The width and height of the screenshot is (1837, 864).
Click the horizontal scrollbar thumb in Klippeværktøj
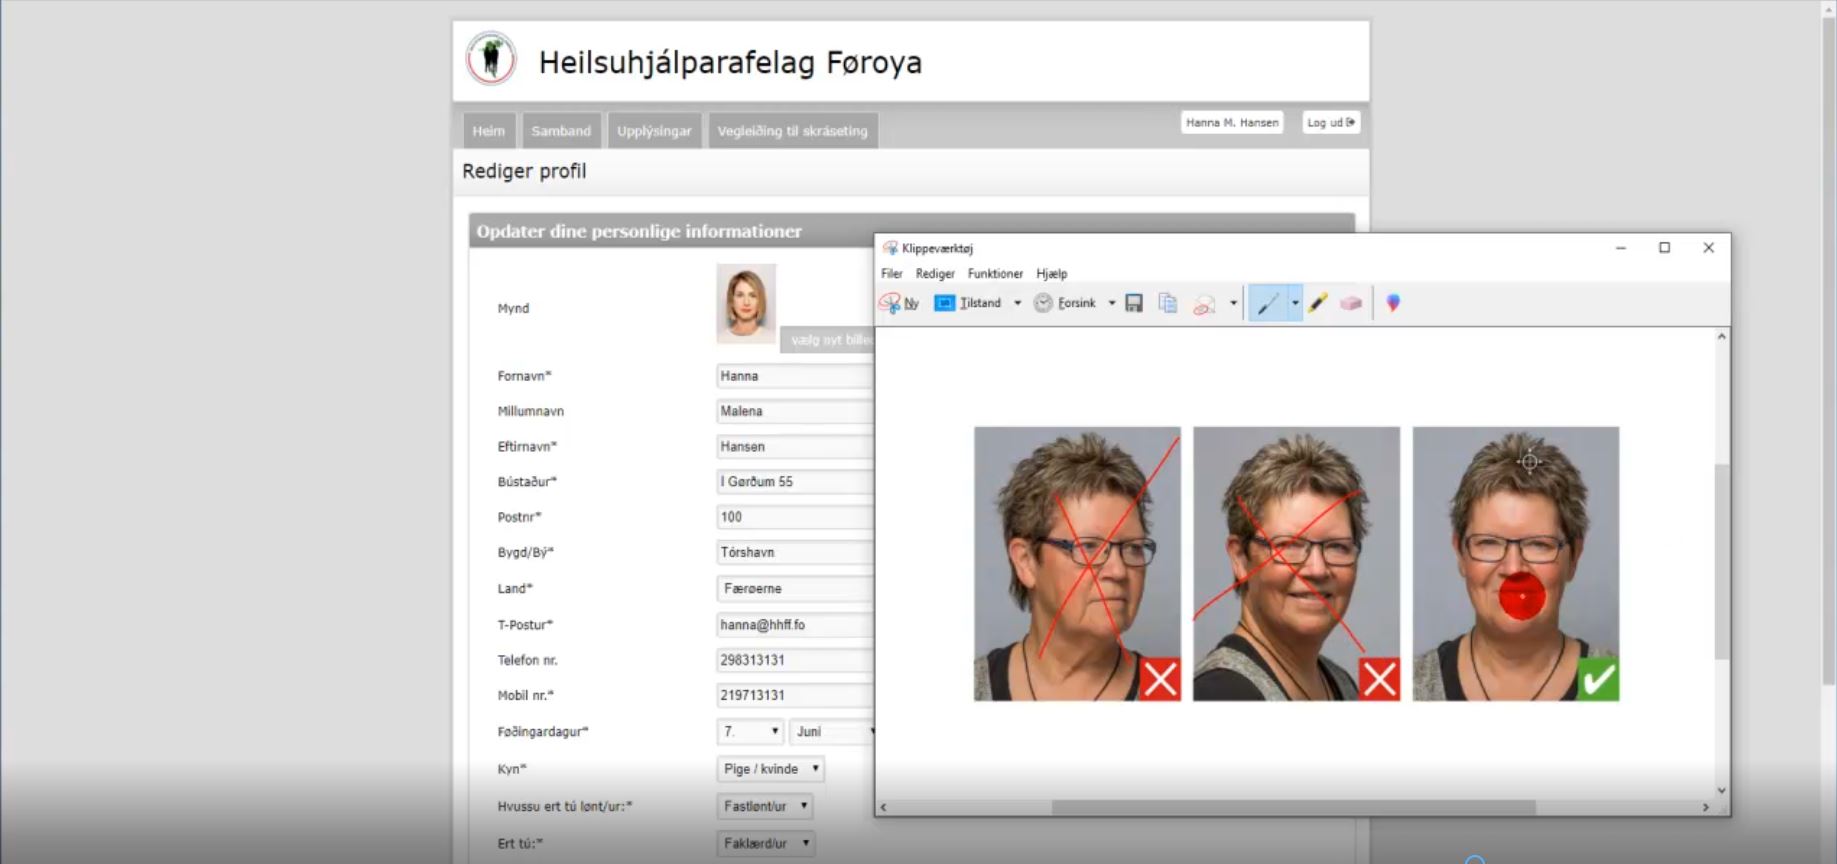tap(1293, 807)
